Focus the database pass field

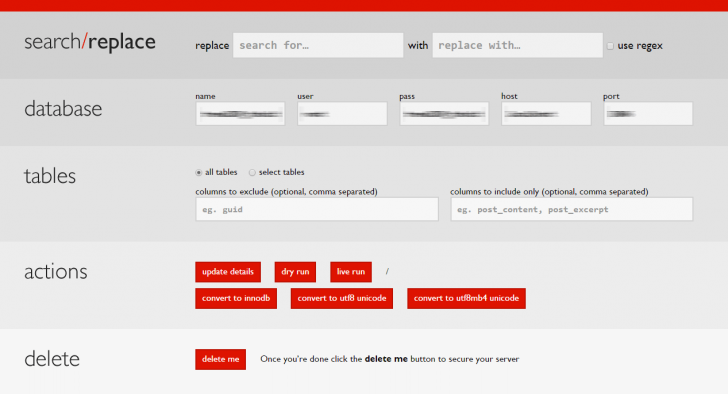tap(444, 114)
